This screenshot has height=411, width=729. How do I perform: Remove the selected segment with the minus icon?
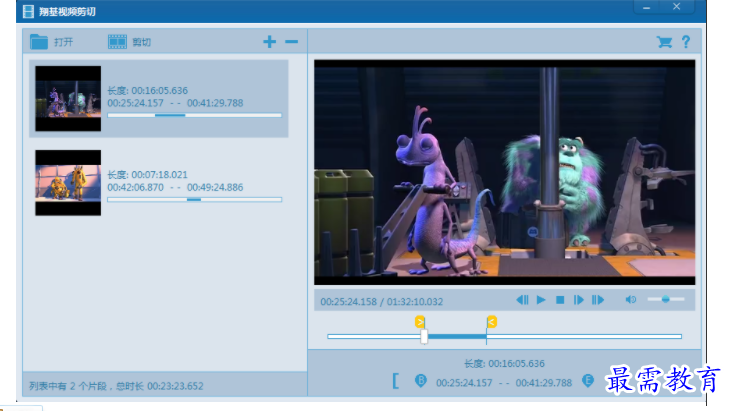[x=292, y=42]
